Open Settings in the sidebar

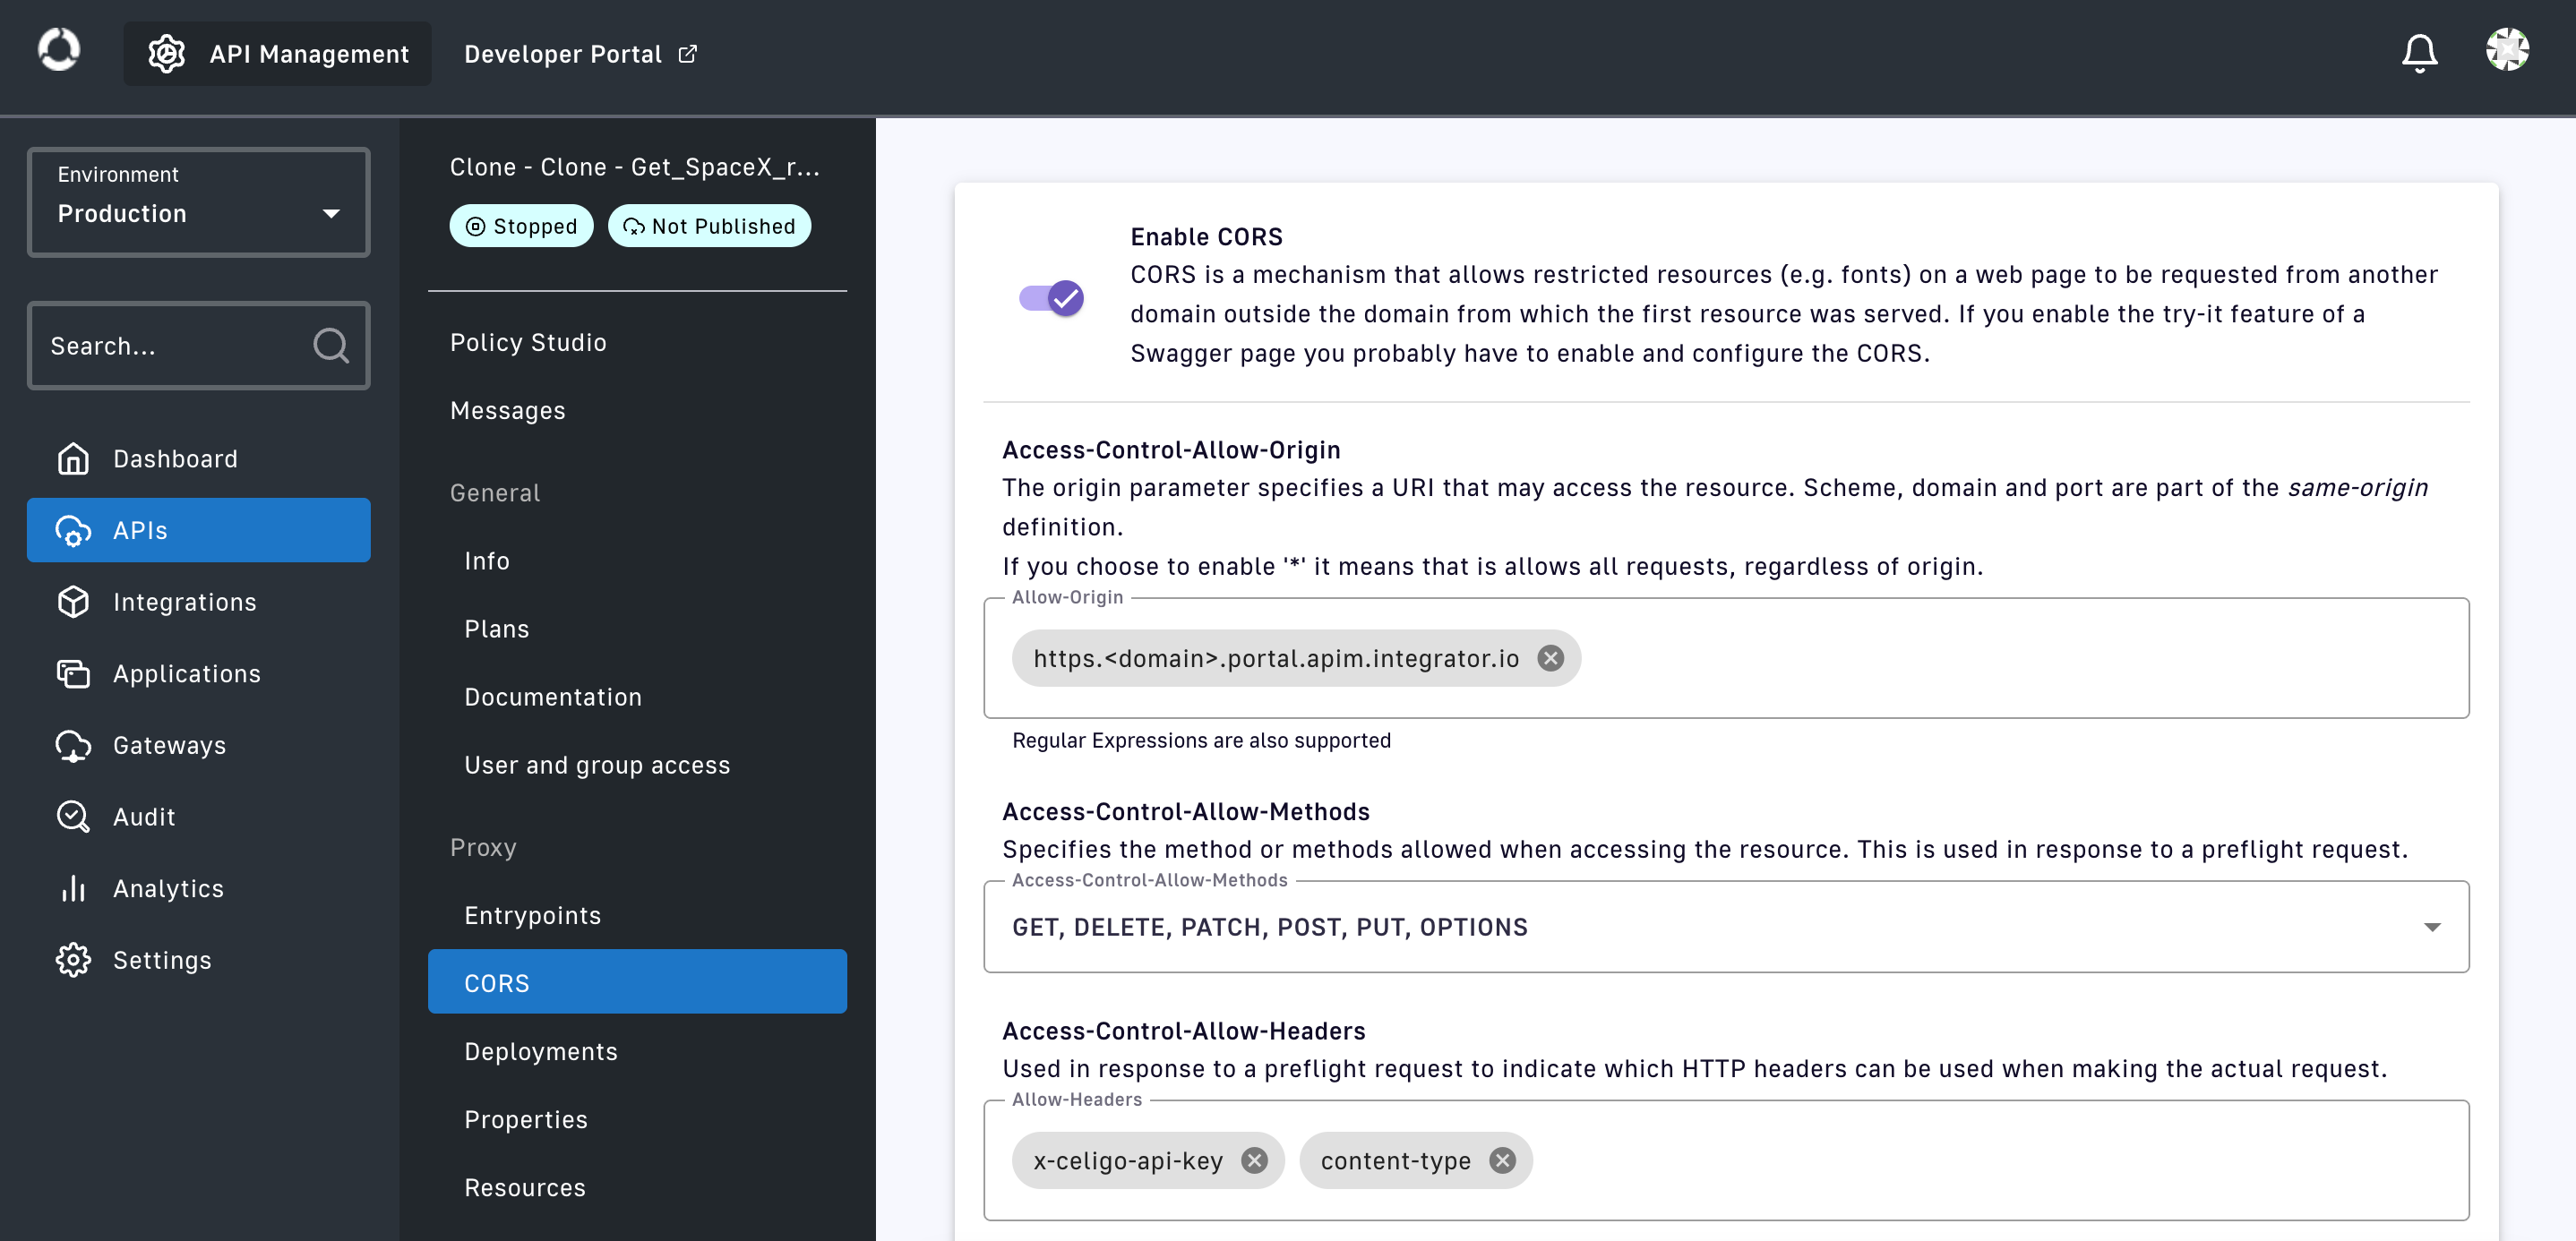coord(199,960)
